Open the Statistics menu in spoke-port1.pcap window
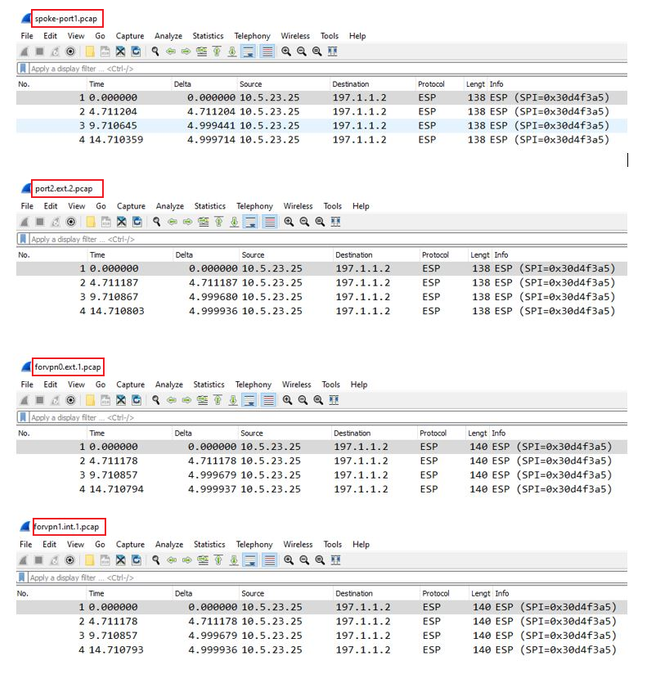This screenshot has width=651, height=679. (x=208, y=36)
